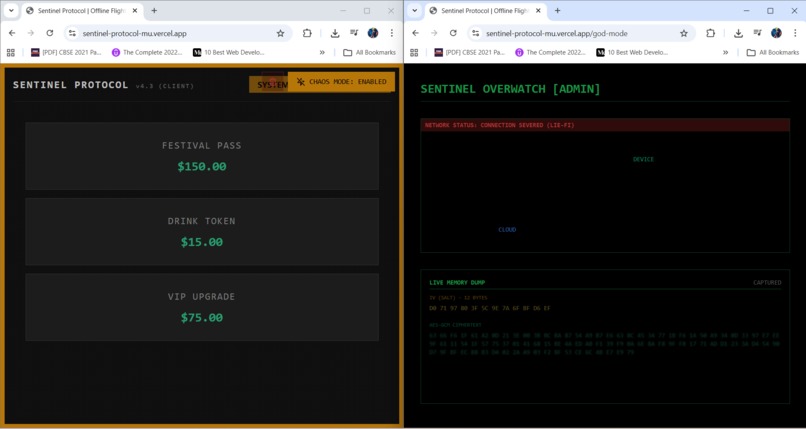Open Chrome three-dot menu in right window
Screen dimensions: 806x429
795,33
